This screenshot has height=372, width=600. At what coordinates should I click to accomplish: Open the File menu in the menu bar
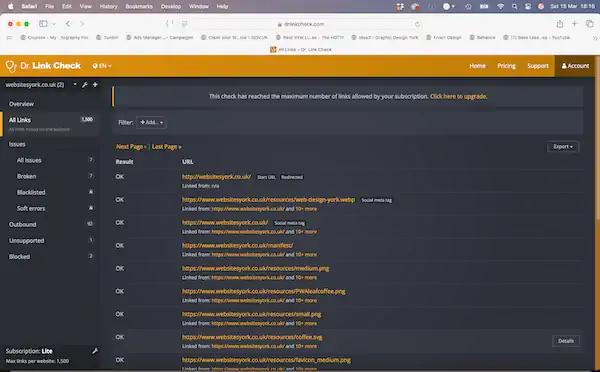(x=49, y=6)
